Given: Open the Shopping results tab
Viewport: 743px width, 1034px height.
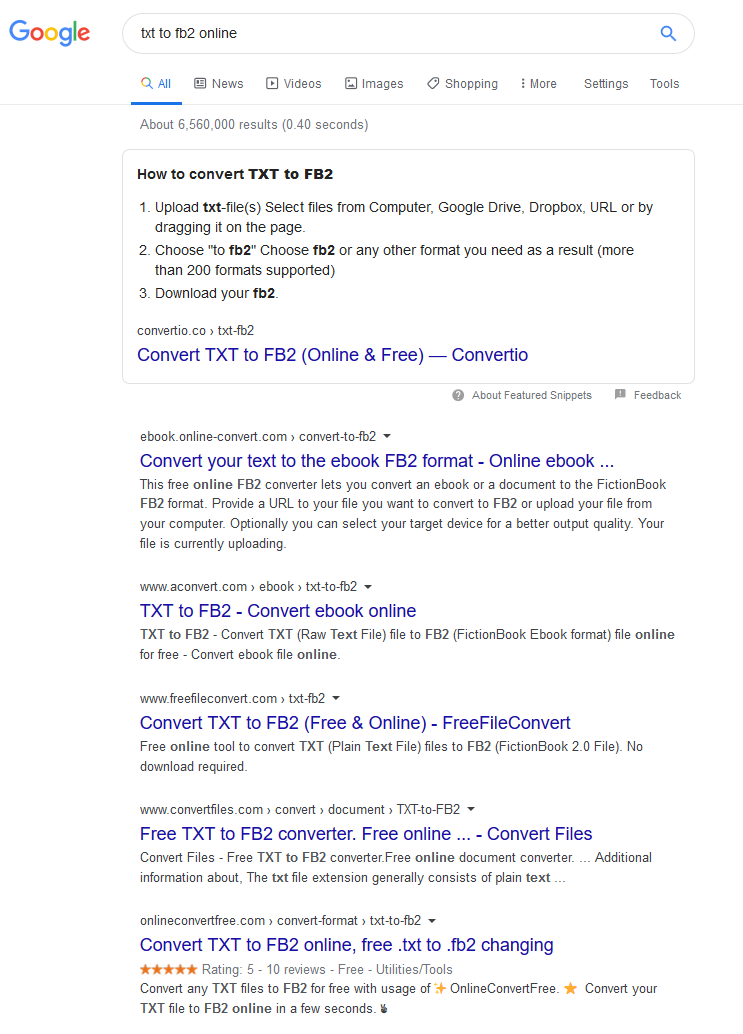Looking at the screenshot, I should pyautogui.click(x=462, y=84).
